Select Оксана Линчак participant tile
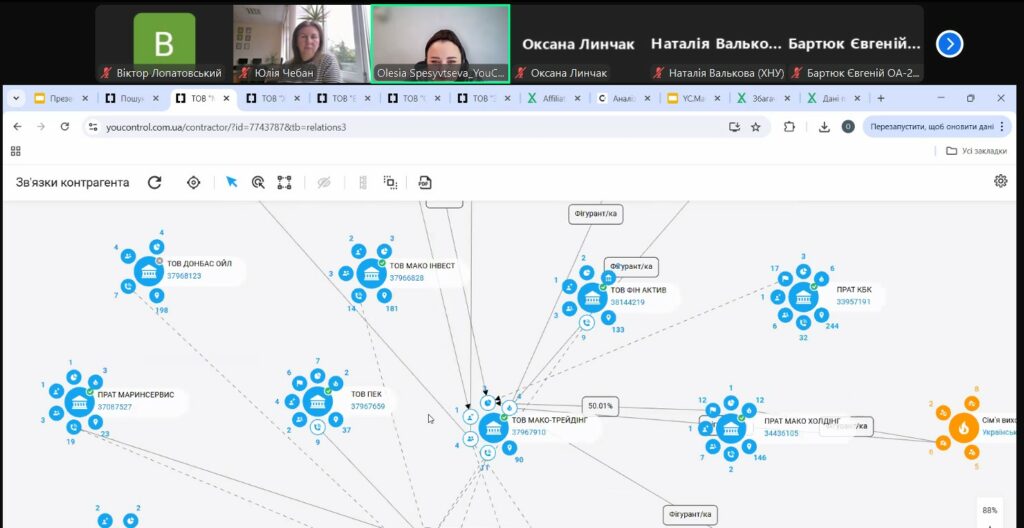This screenshot has height=528, width=1024. tap(579, 44)
